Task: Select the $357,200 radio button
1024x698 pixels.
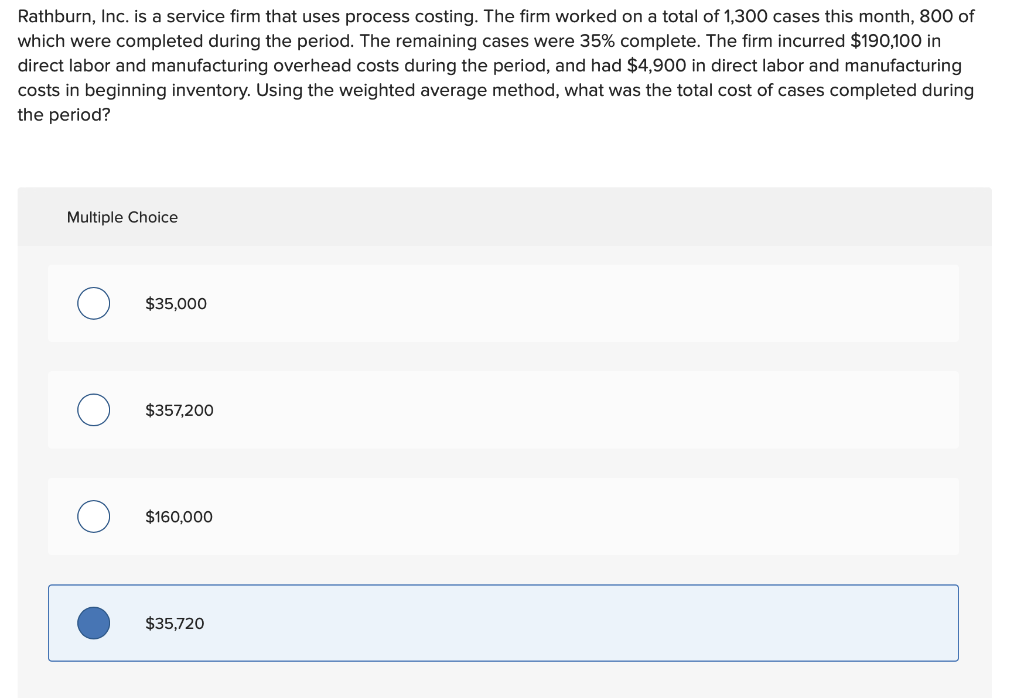Action: coord(93,409)
